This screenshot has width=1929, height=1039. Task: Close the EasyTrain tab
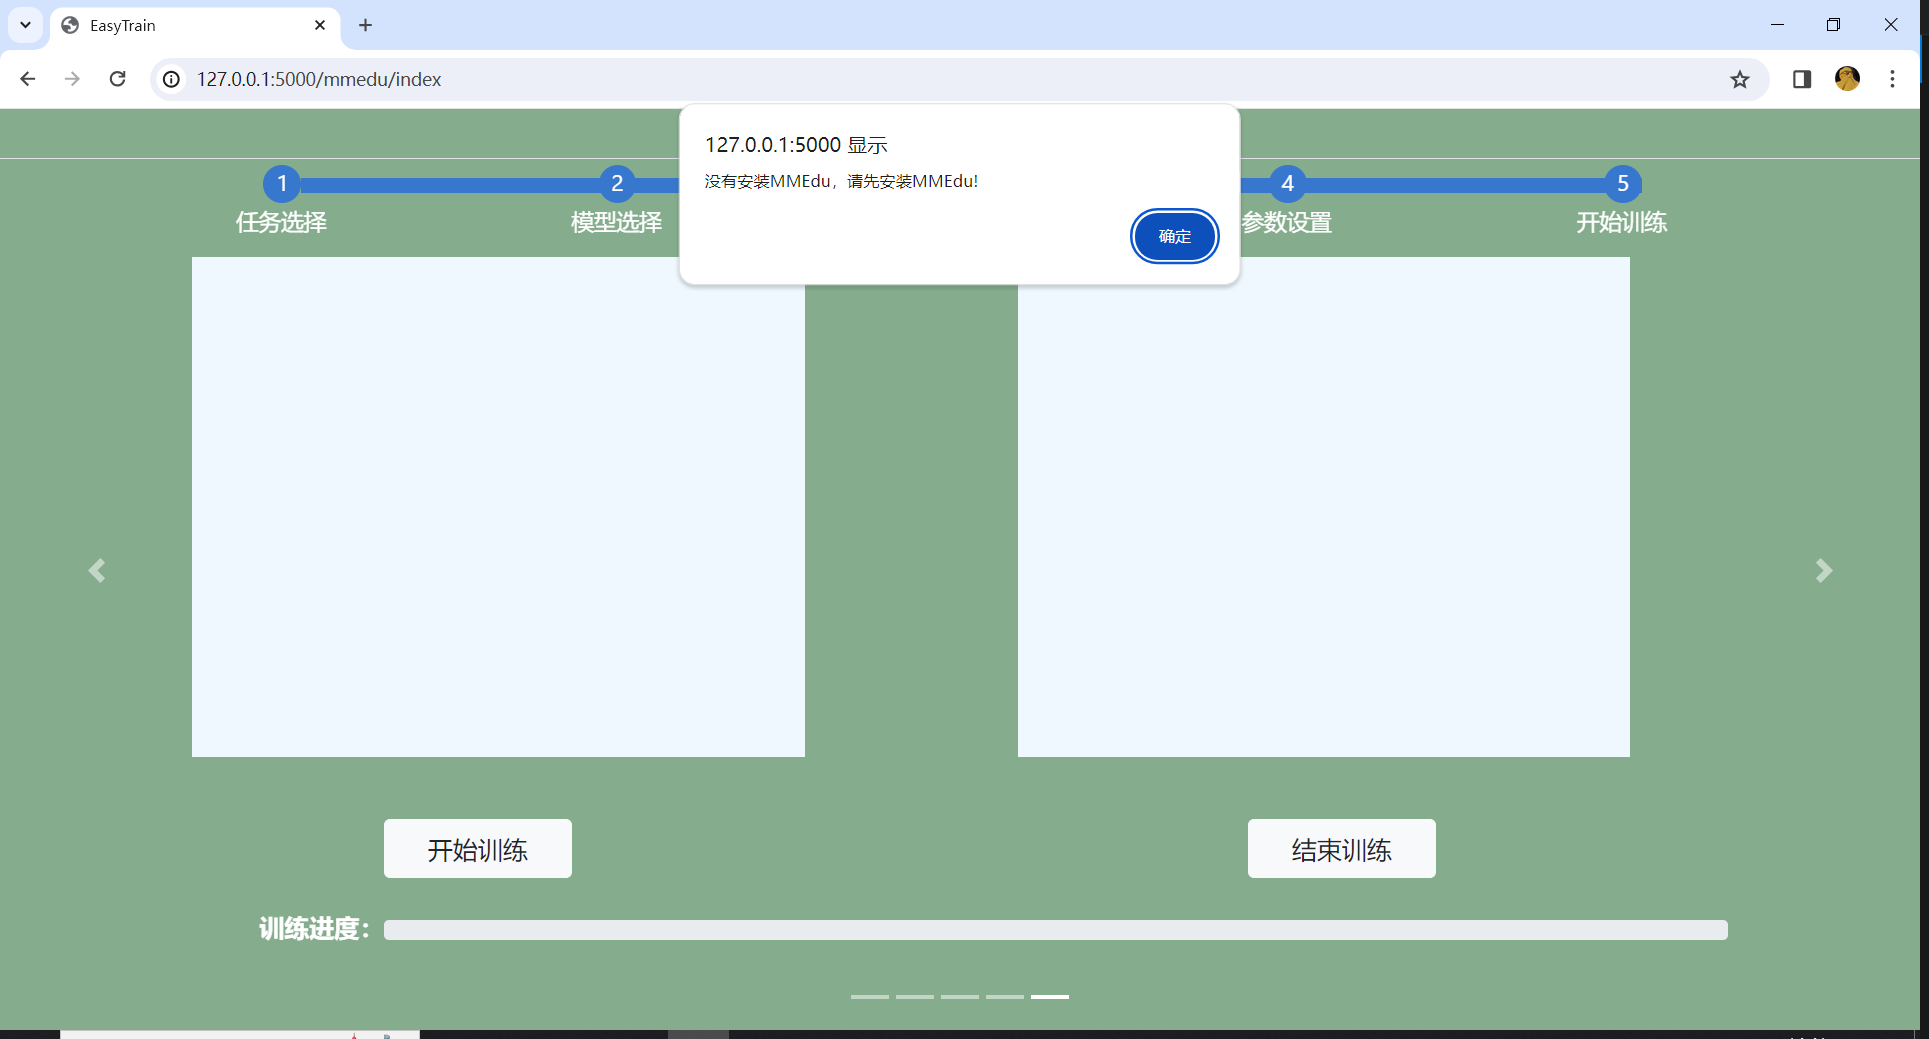pos(320,25)
